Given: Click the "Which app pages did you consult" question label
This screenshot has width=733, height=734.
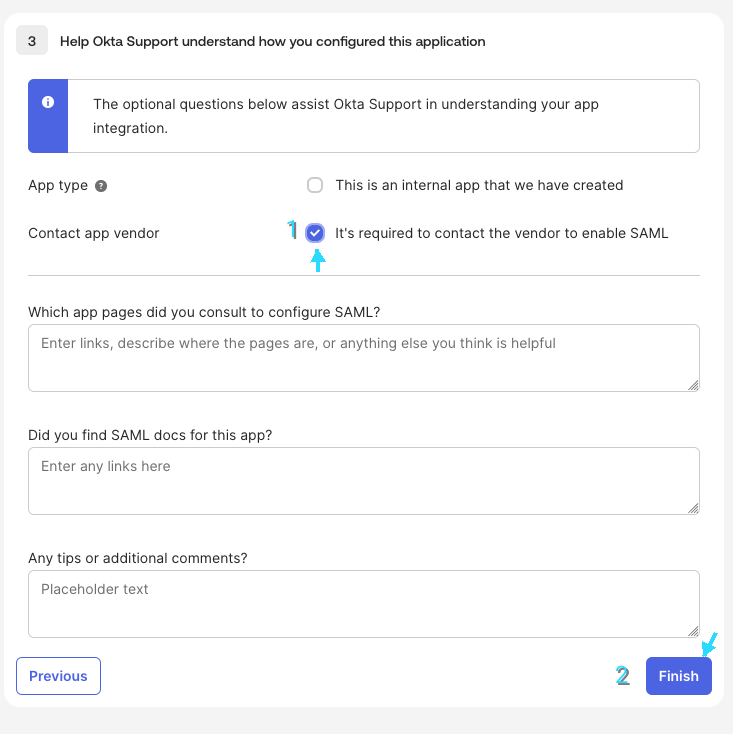Looking at the screenshot, I should tap(204, 311).
